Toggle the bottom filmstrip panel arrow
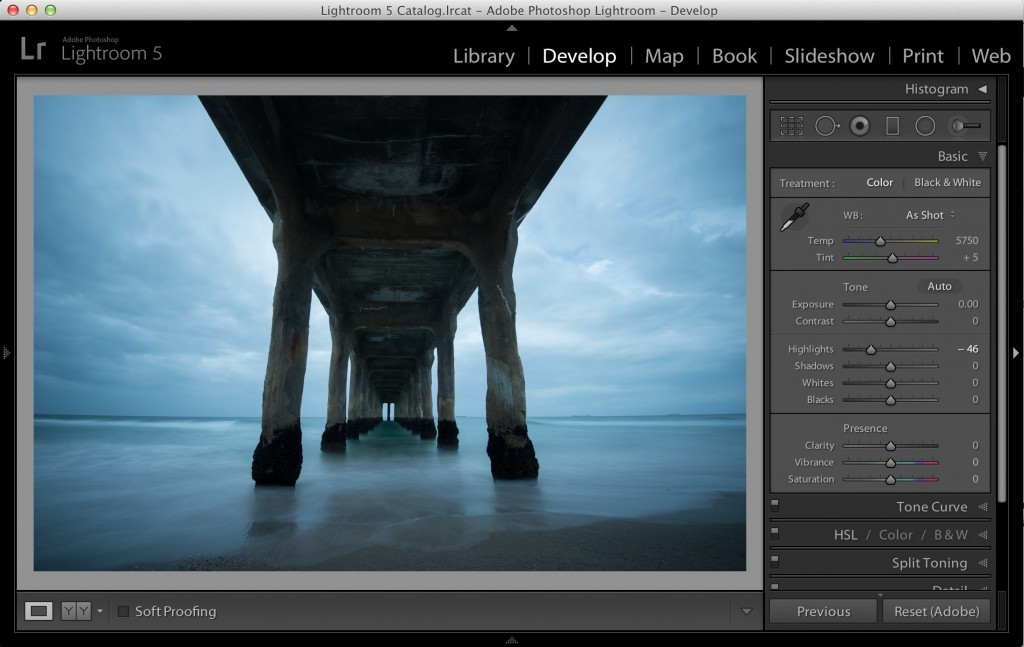 [x=512, y=640]
